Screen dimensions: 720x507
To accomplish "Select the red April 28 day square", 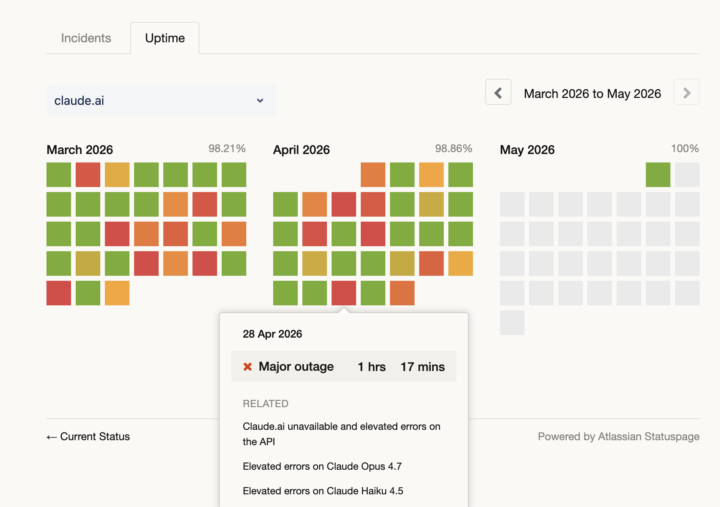I will pos(343,293).
